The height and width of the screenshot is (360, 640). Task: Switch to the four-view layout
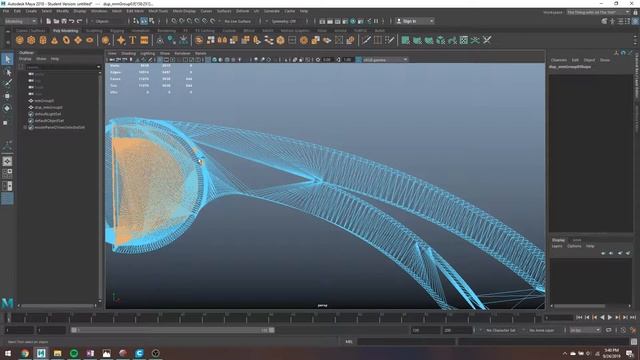coord(7,173)
